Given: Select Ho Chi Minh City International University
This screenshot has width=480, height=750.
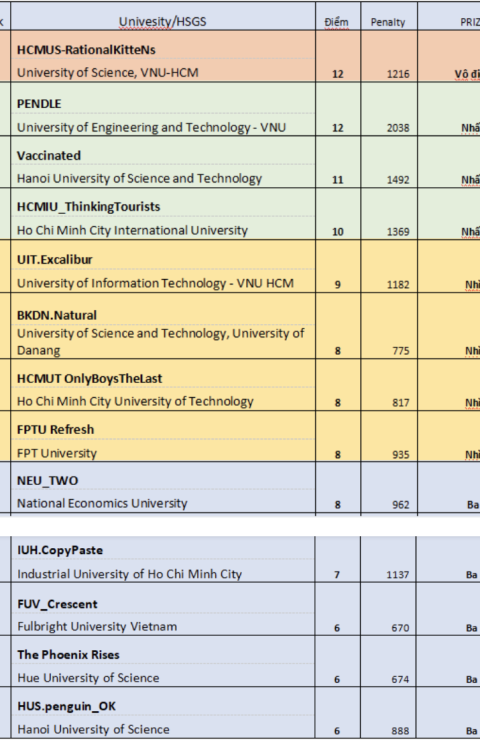Looking at the screenshot, I should (x=132, y=231).
